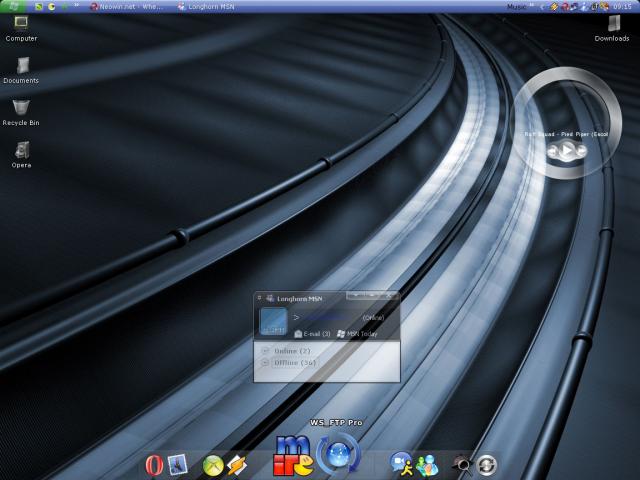Open the Music toolbar on taskbar
Screen dimensions: 640x480
tap(516, 7)
